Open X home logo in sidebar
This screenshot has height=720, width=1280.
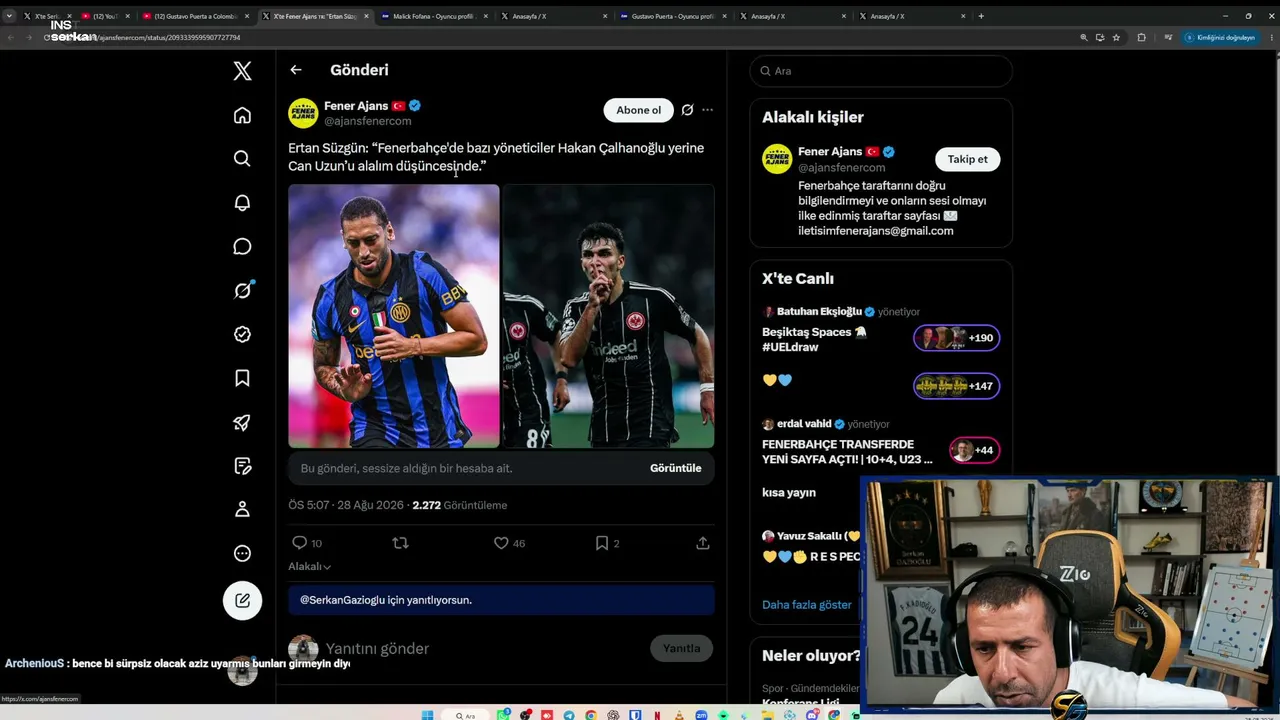click(242, 71)
